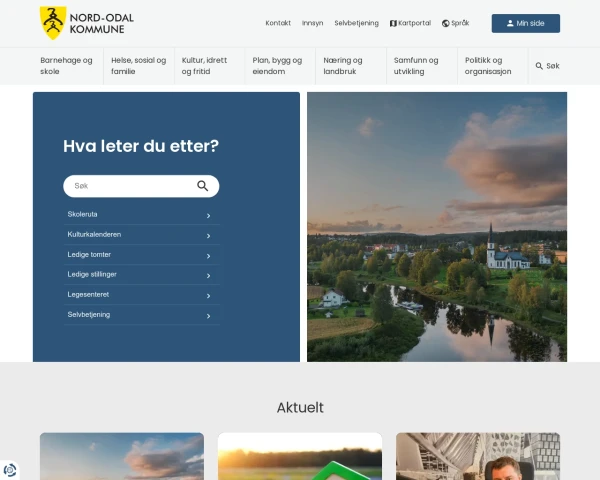Click the Nord-Odal Kommune coat of arms logo
This screenshot has width=600, height=480.
53,23
